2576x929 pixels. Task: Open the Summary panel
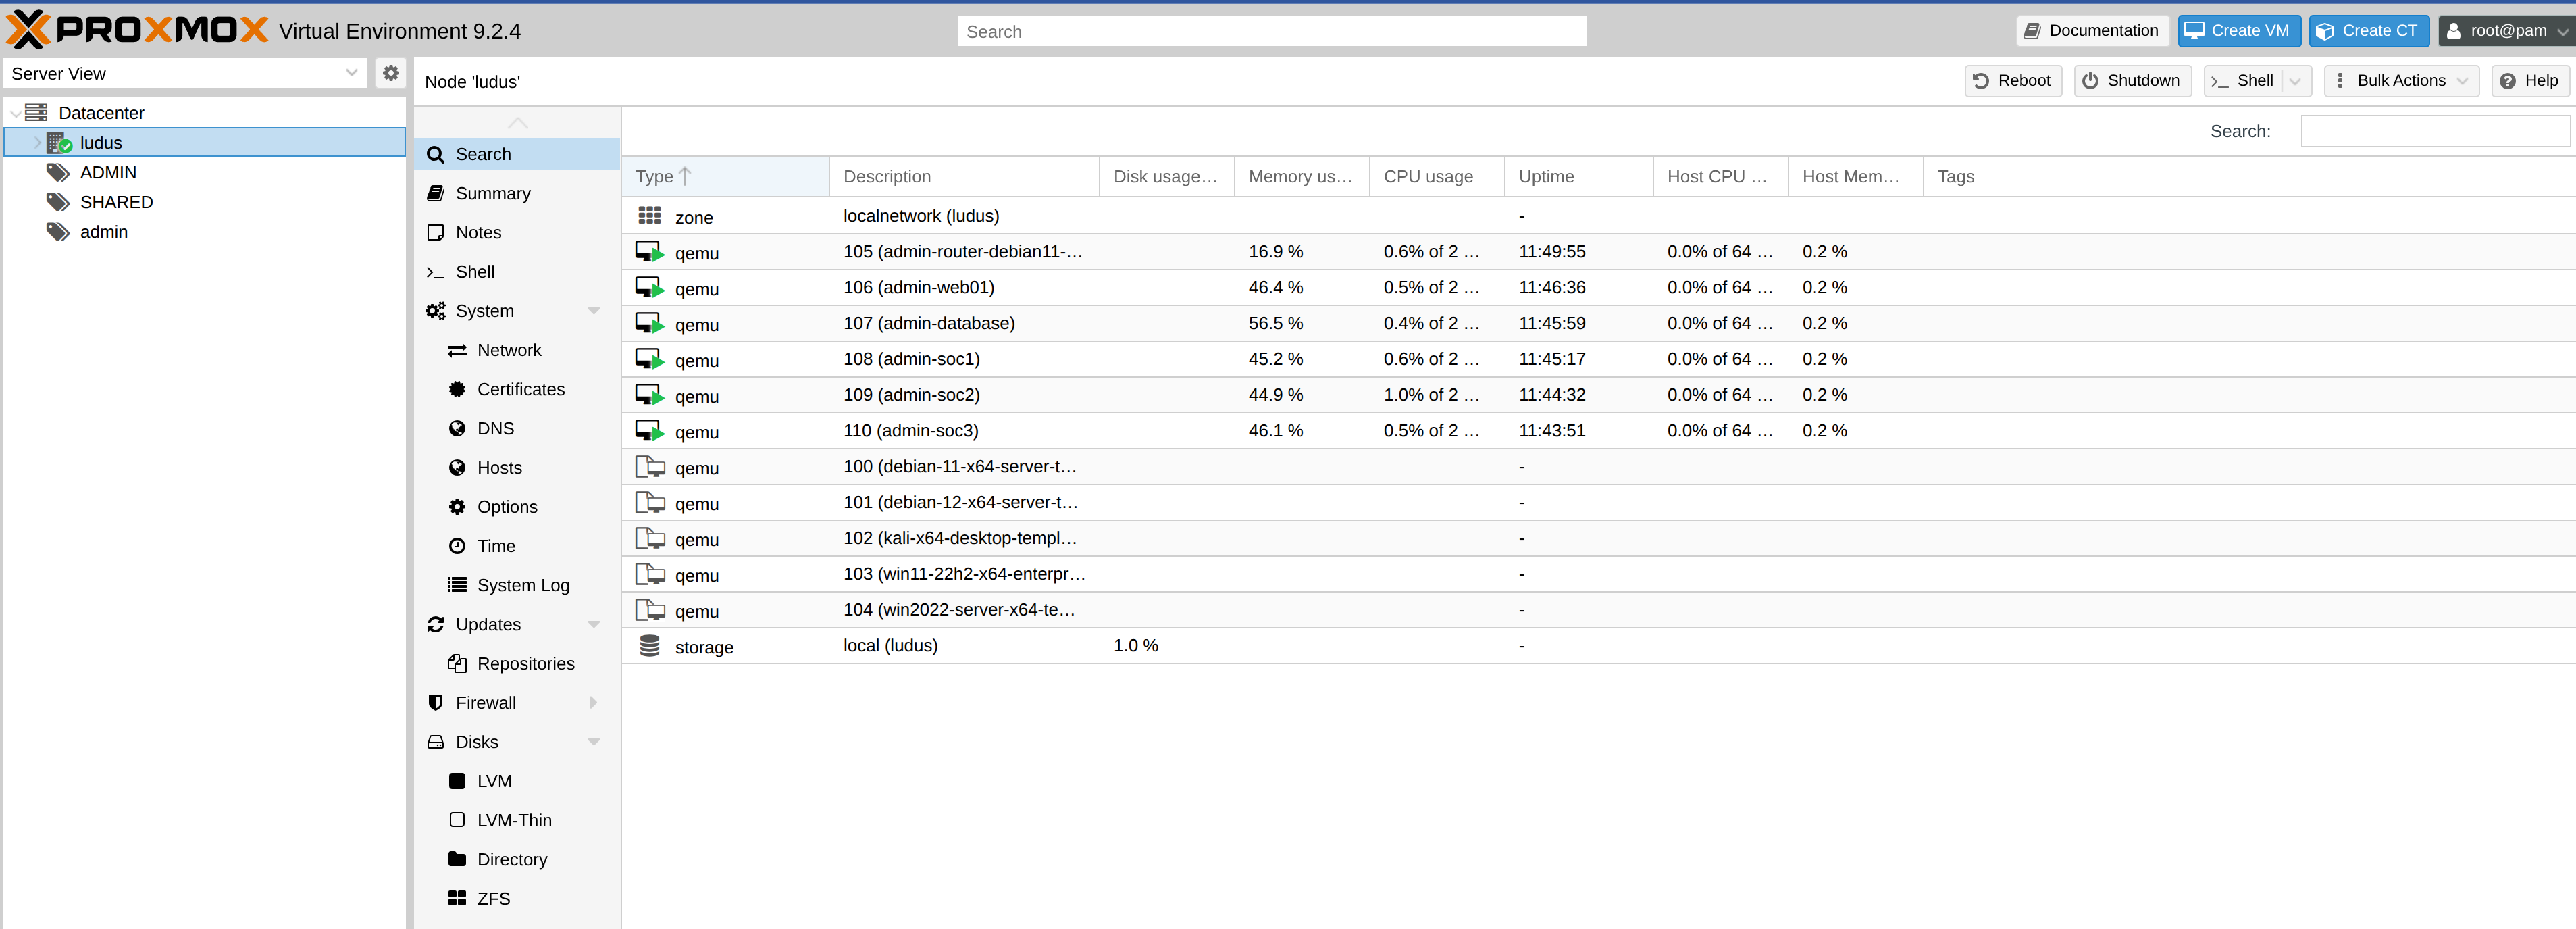coord(517,193)
